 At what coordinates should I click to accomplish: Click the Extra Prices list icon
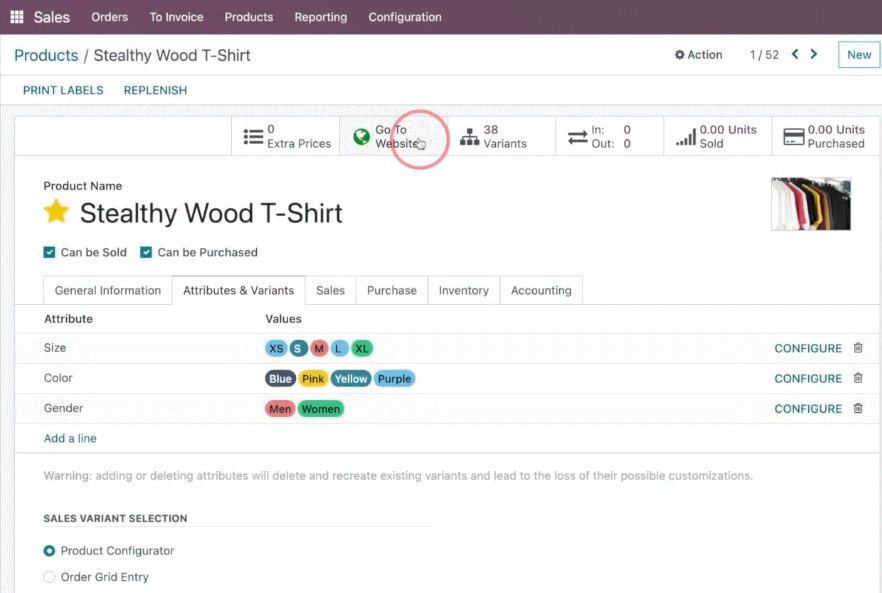pyautogui.click(x=253, y=137)
